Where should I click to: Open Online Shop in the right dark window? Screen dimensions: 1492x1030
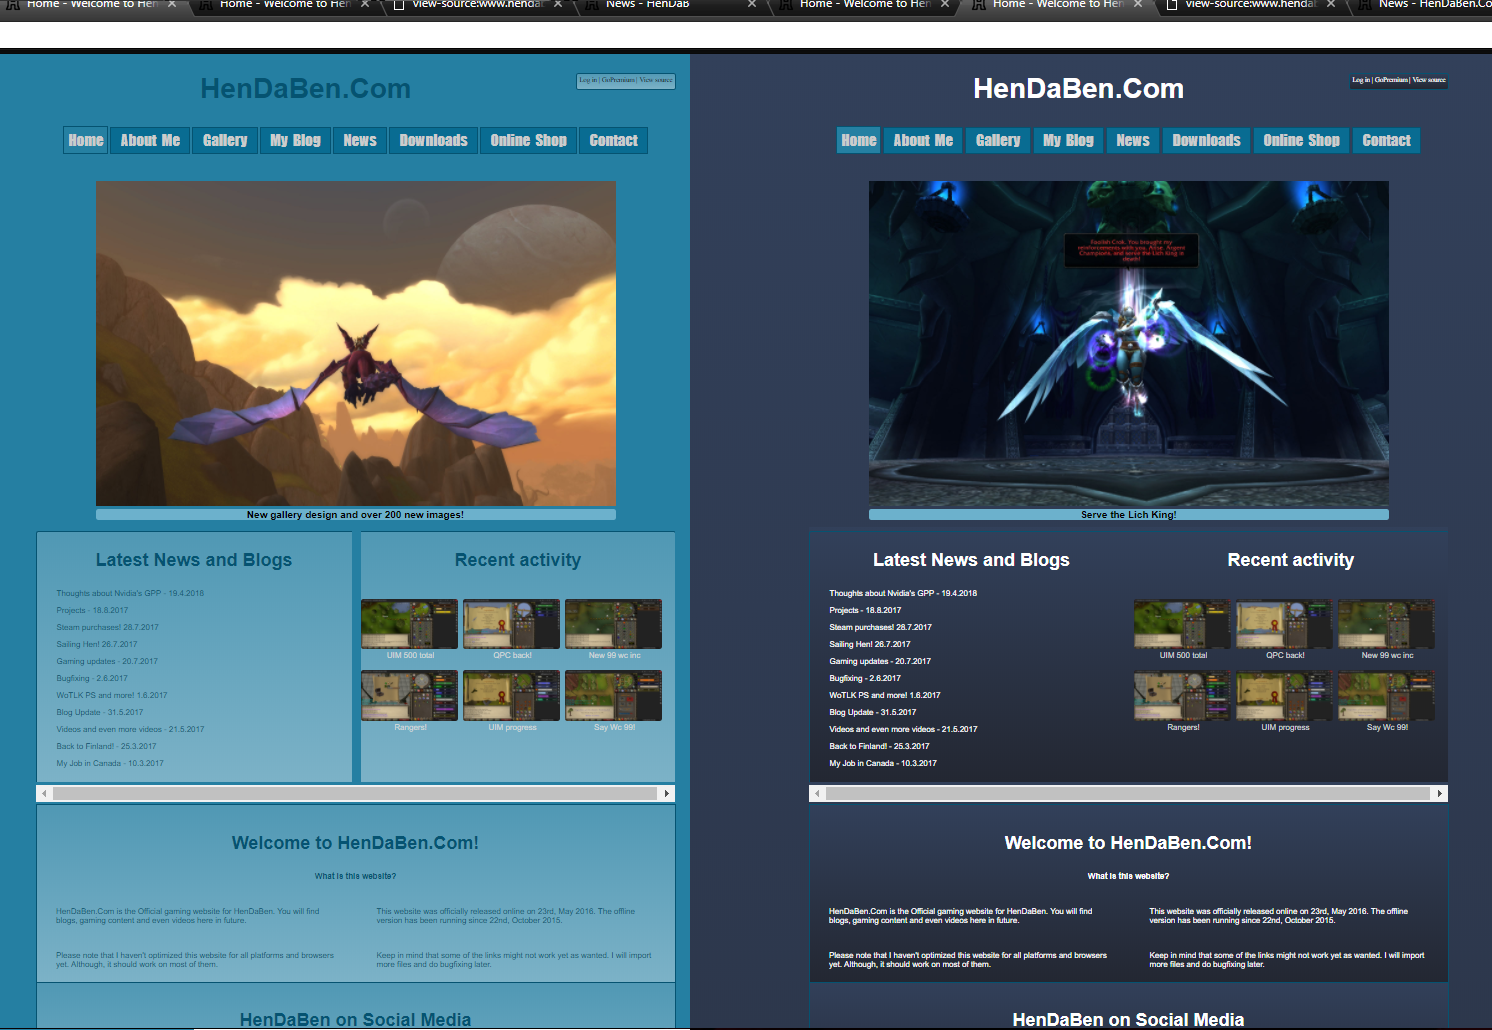[x=1302, y=141]
